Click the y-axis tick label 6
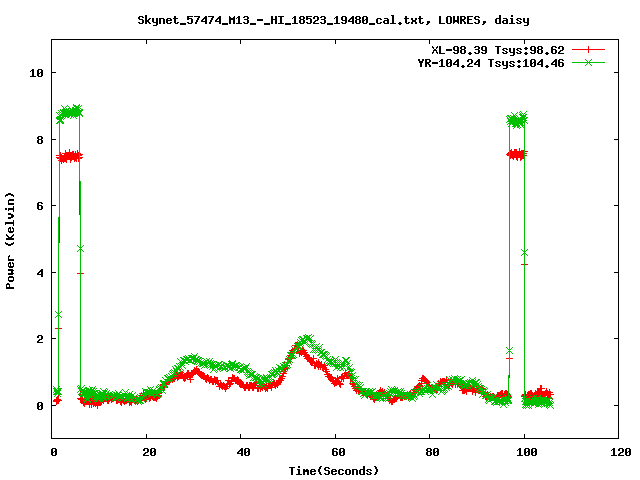 coord(40,206)
